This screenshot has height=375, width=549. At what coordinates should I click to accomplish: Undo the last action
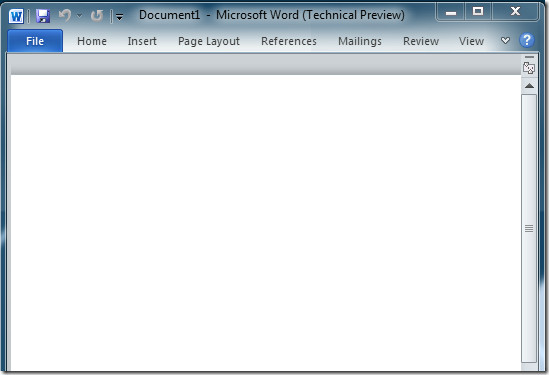point(65,15)
